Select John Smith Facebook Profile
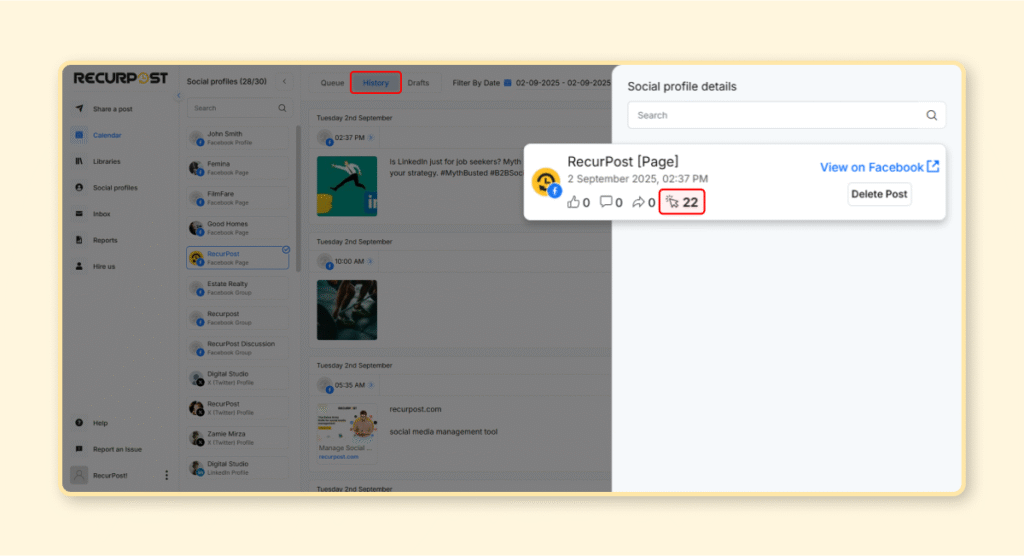 point(238,138)
